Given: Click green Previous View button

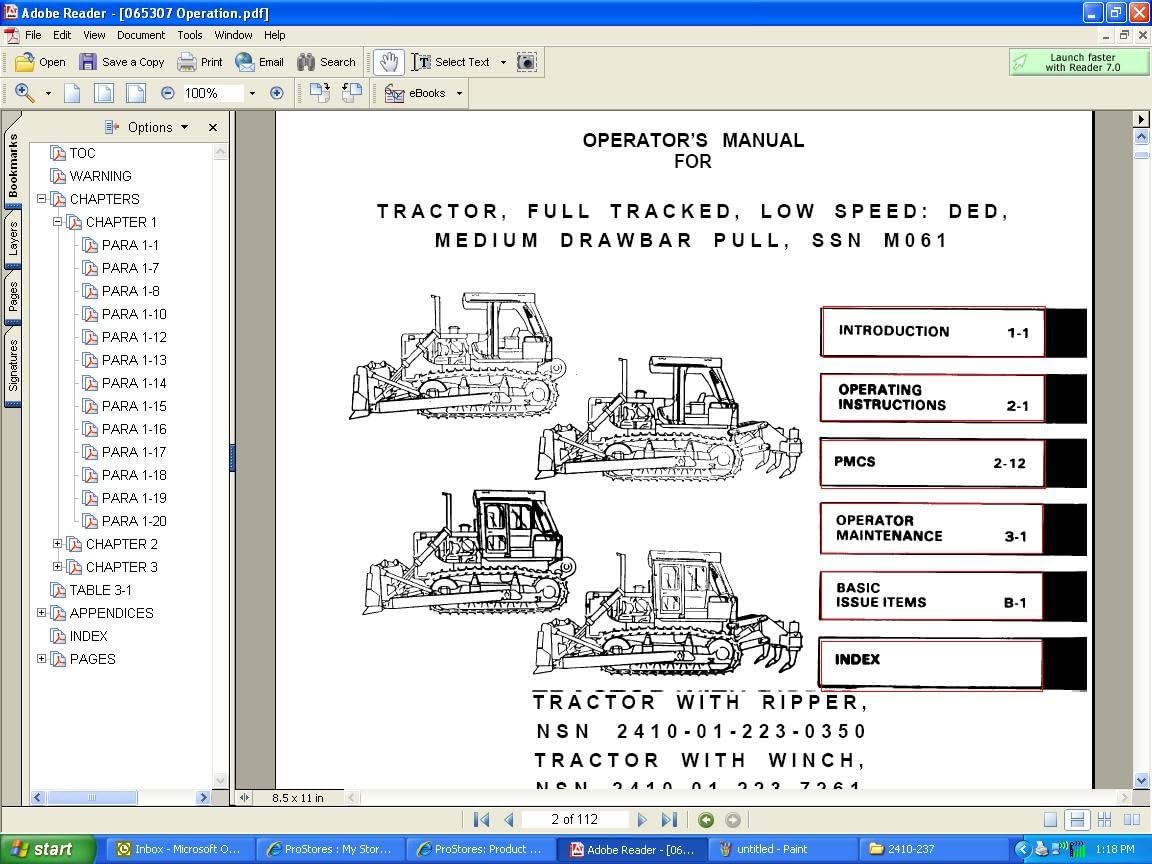Looking at the screenshot, I should click(x=706, y=819).
